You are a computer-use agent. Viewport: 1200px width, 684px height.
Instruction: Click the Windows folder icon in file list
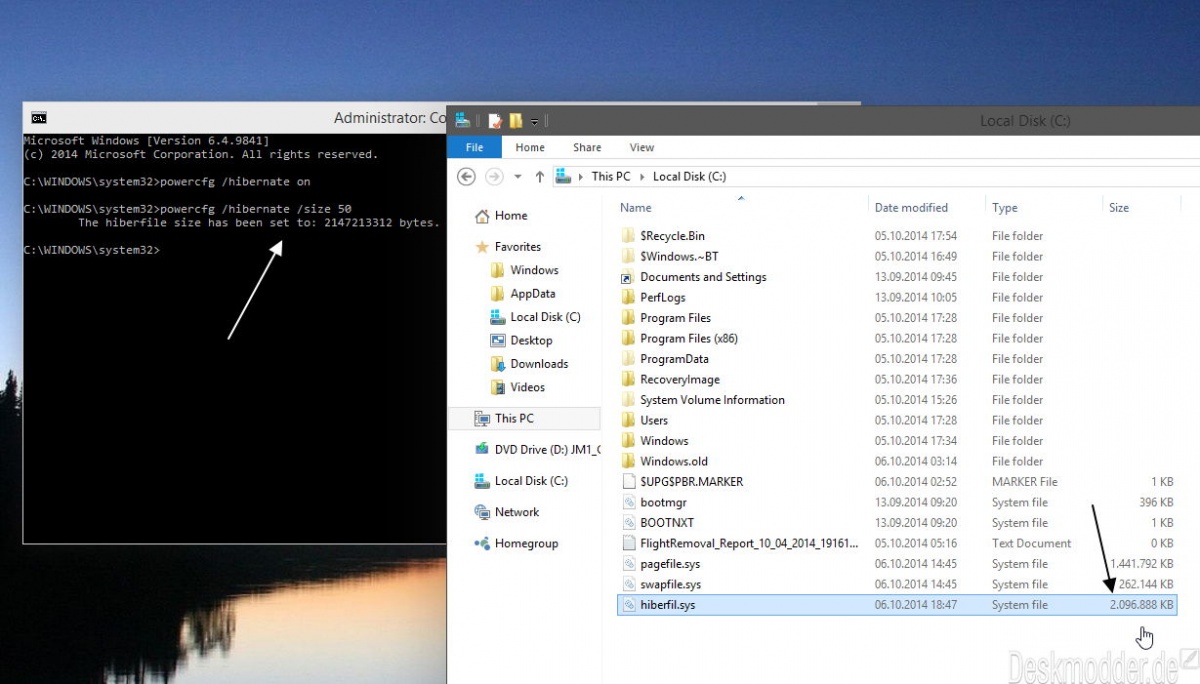tap(628, 441)
